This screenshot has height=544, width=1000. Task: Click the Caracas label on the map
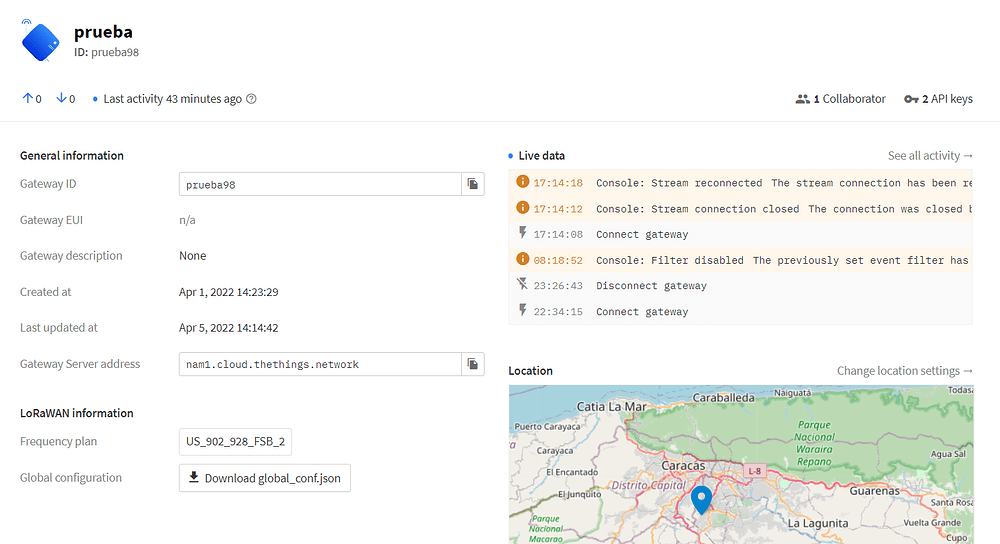pos(683,466)
